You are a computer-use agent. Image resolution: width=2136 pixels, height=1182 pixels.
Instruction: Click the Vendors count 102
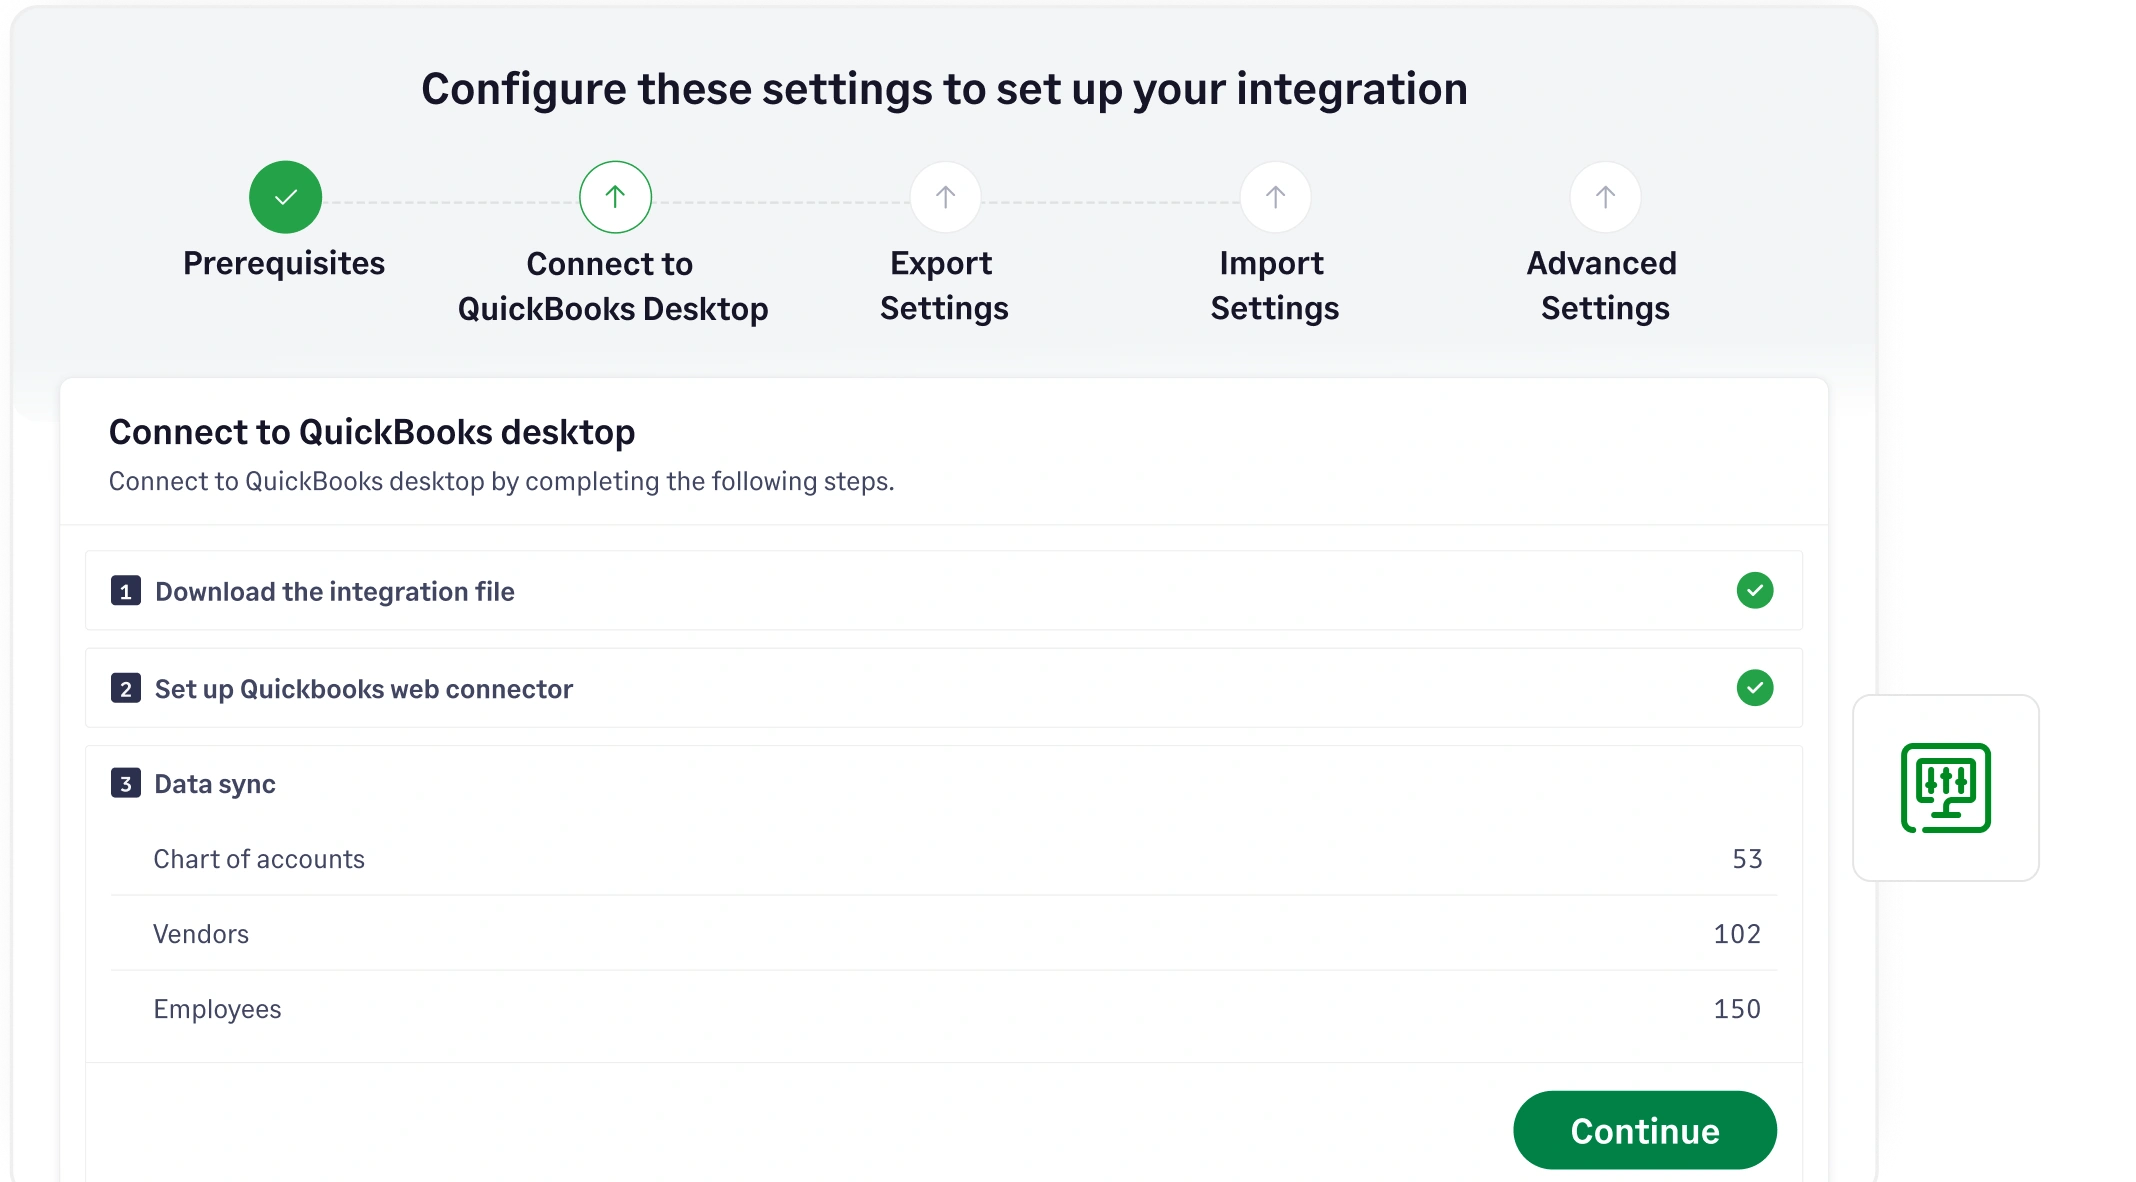coord(1737,934)
